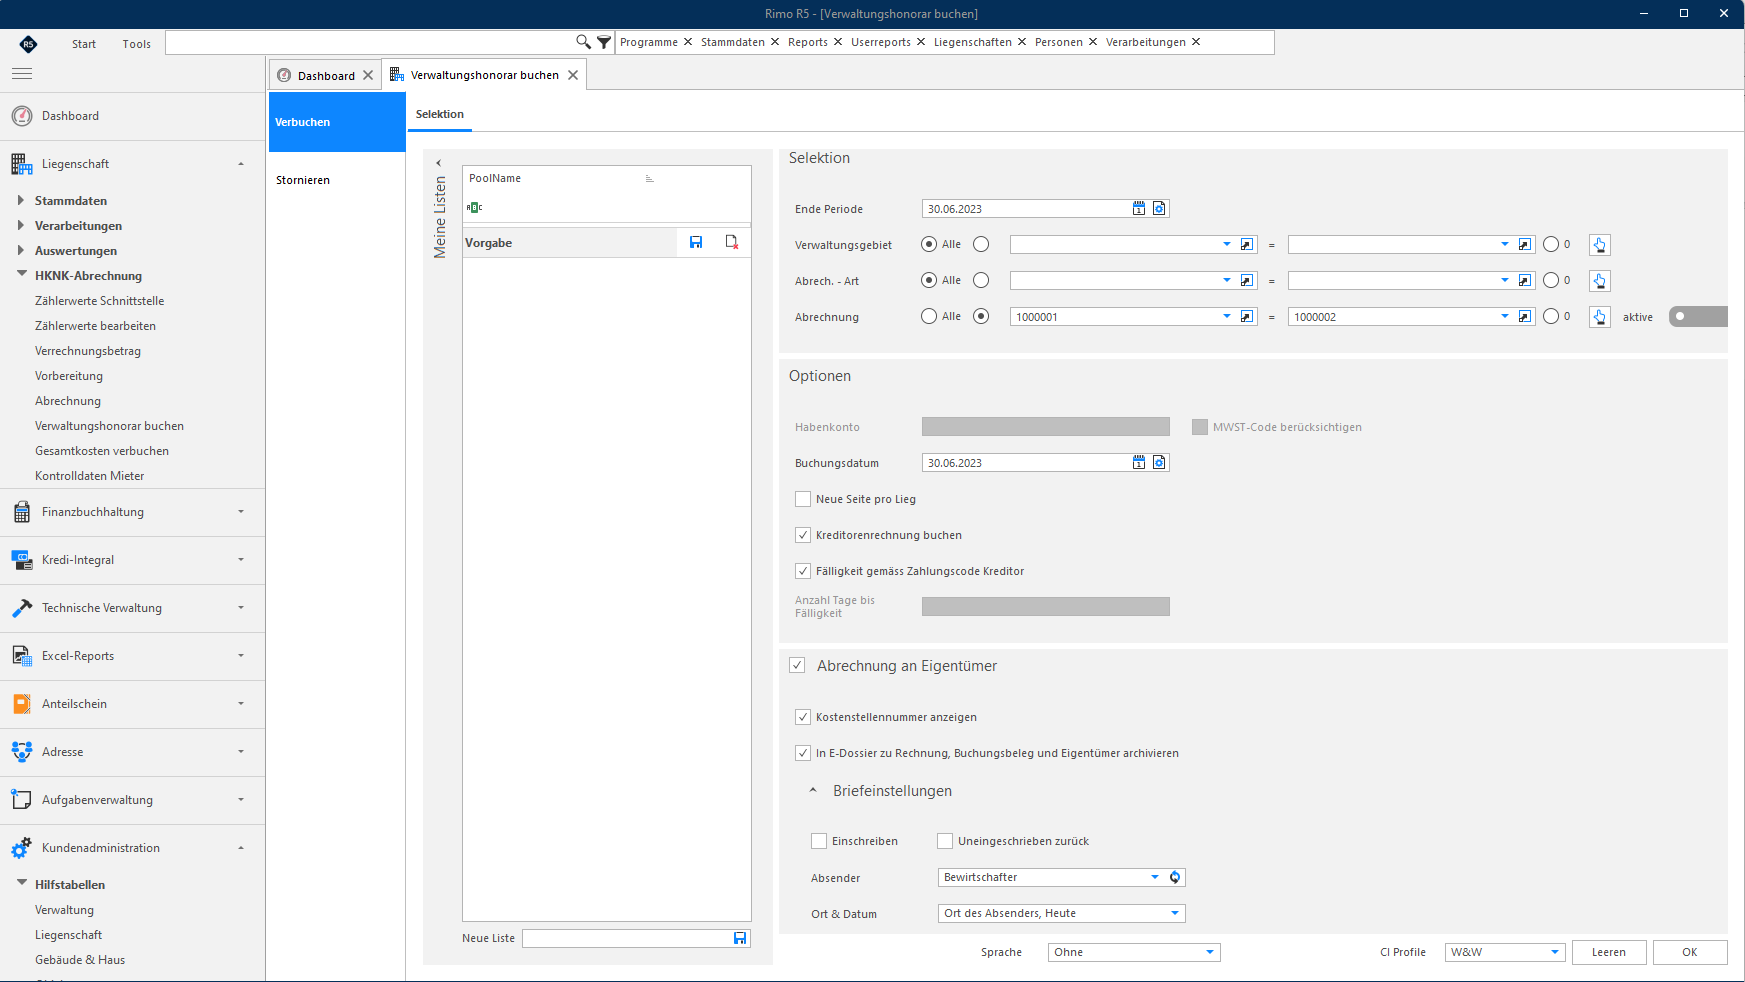The image size is (1745, 982).
Task: Check the Einschreiben checkbox
Action: click(x=819, y=841)
